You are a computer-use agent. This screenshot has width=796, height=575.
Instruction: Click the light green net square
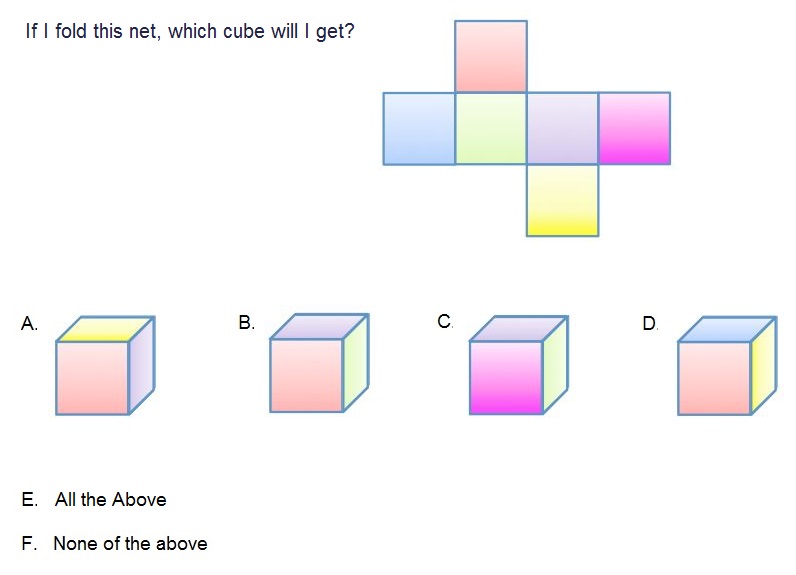(x=490, y=128)
